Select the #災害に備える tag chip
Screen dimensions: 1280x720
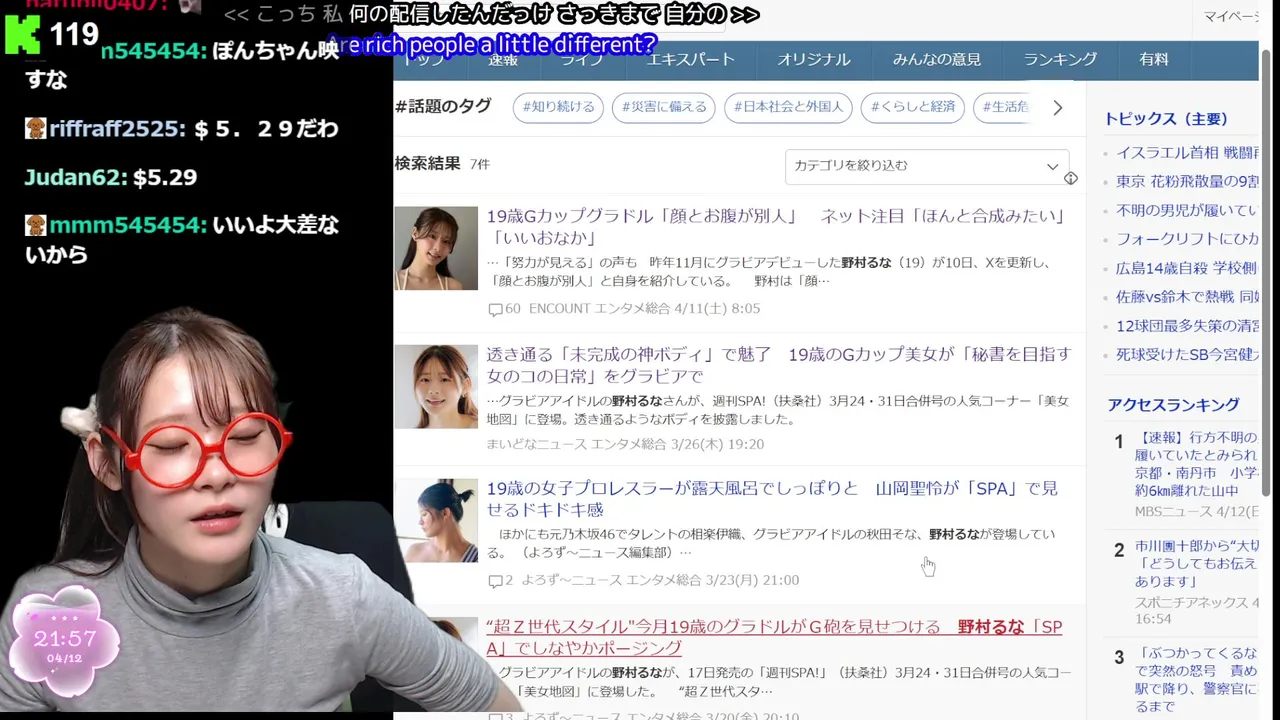coord(664,107)
